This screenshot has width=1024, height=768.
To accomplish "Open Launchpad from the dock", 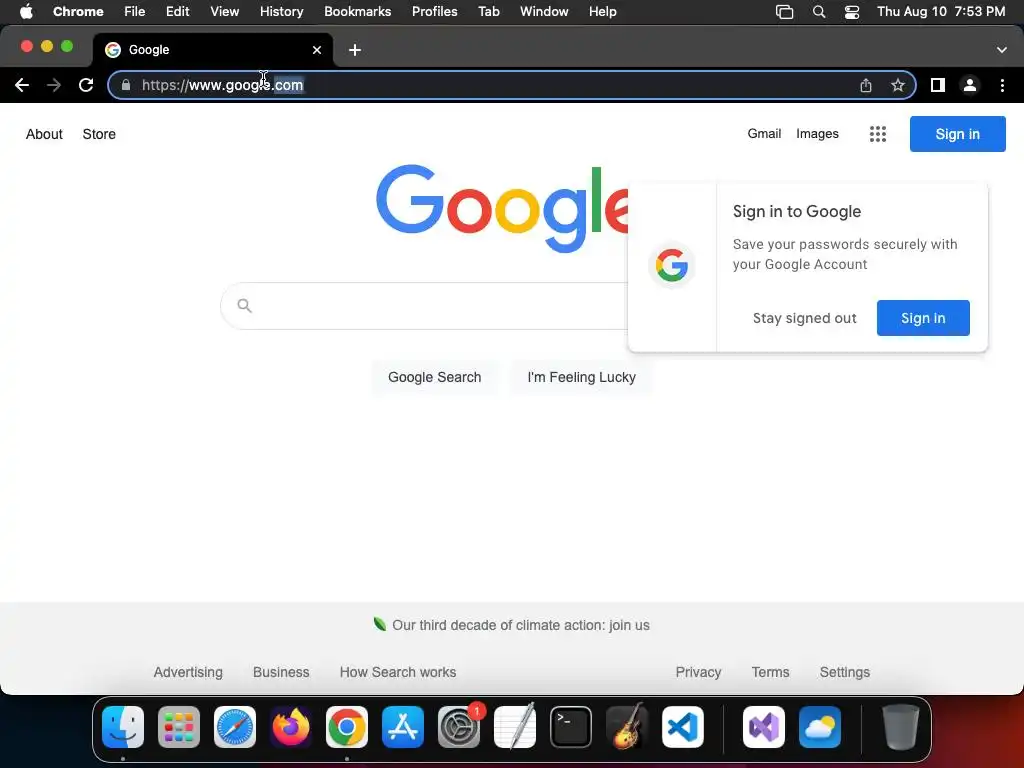I will pyautogui.click(x=178, y=727).
